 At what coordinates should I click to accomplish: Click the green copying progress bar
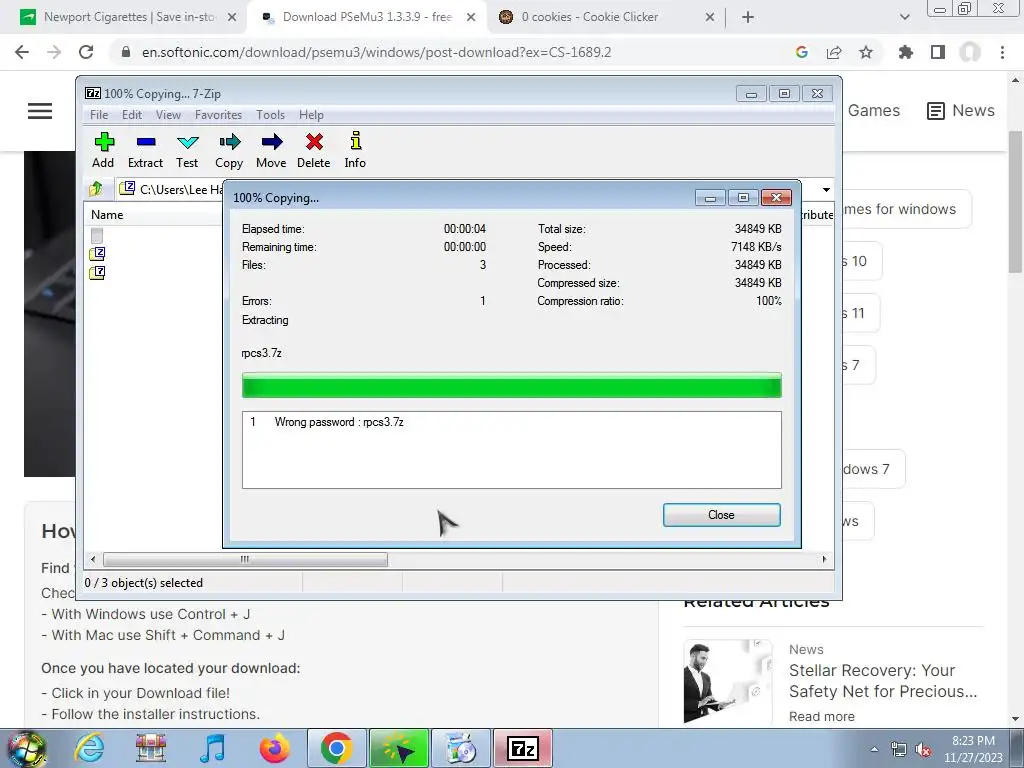tap(511, 385)
